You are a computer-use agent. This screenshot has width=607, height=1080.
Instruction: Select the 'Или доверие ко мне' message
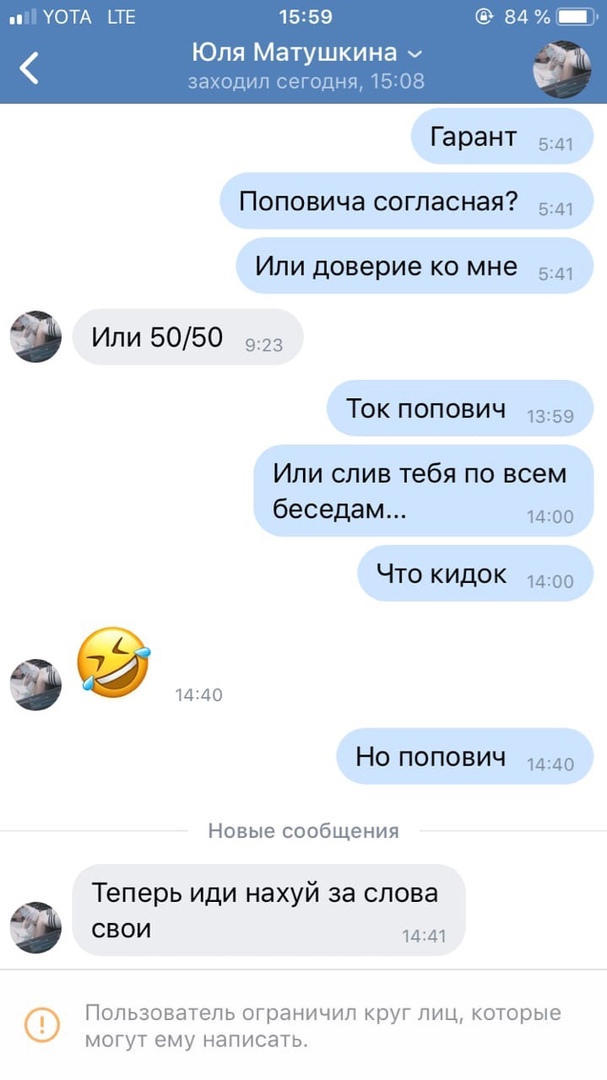tap(415, 266)
